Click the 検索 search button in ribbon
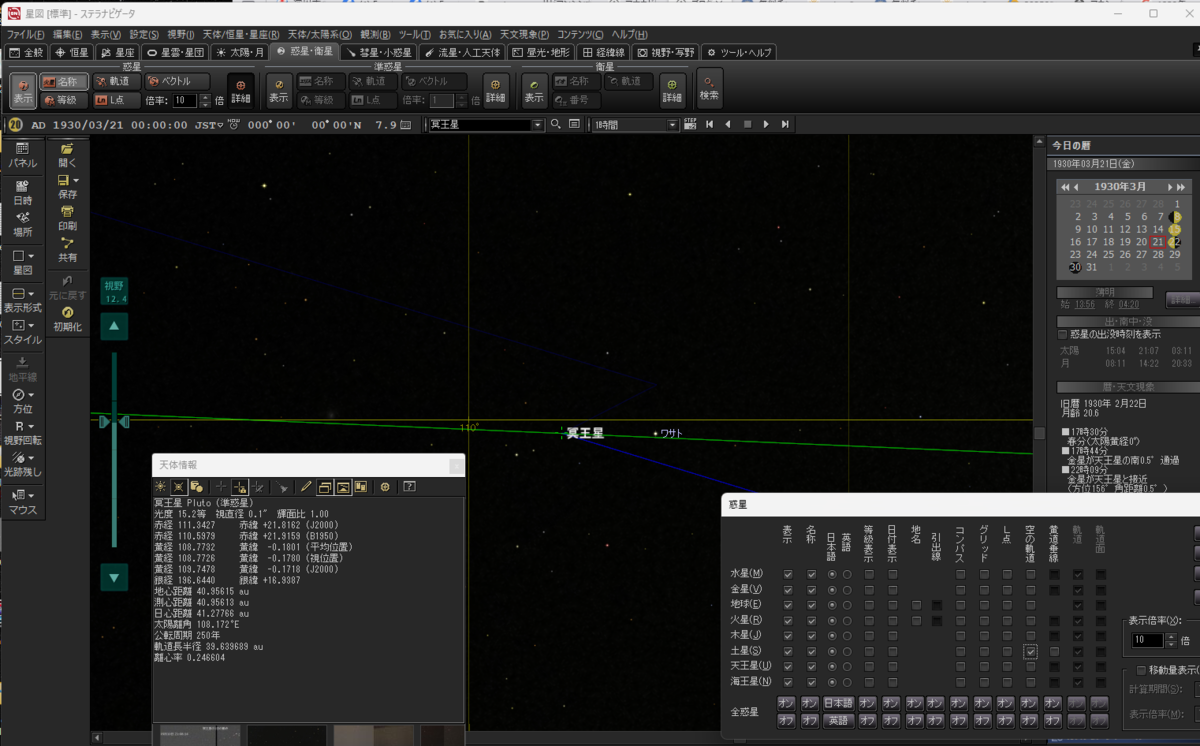Viewport: 1200px width, 746px height. pos(709,88)
